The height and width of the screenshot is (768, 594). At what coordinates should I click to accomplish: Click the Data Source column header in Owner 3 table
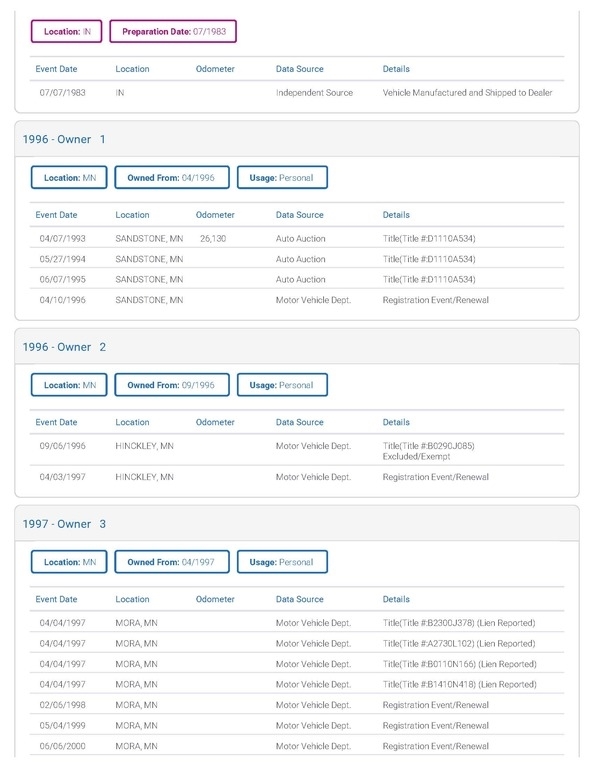[x=300, y=599]
